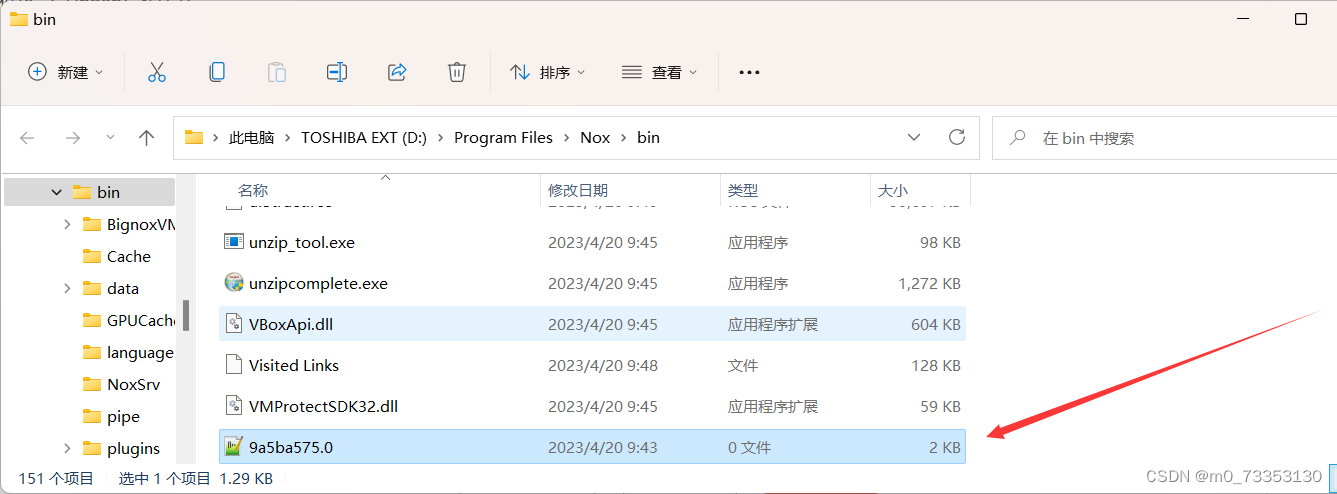Click the Copy icon in toolbar
1337x494 pixels.
coord(217,72)
